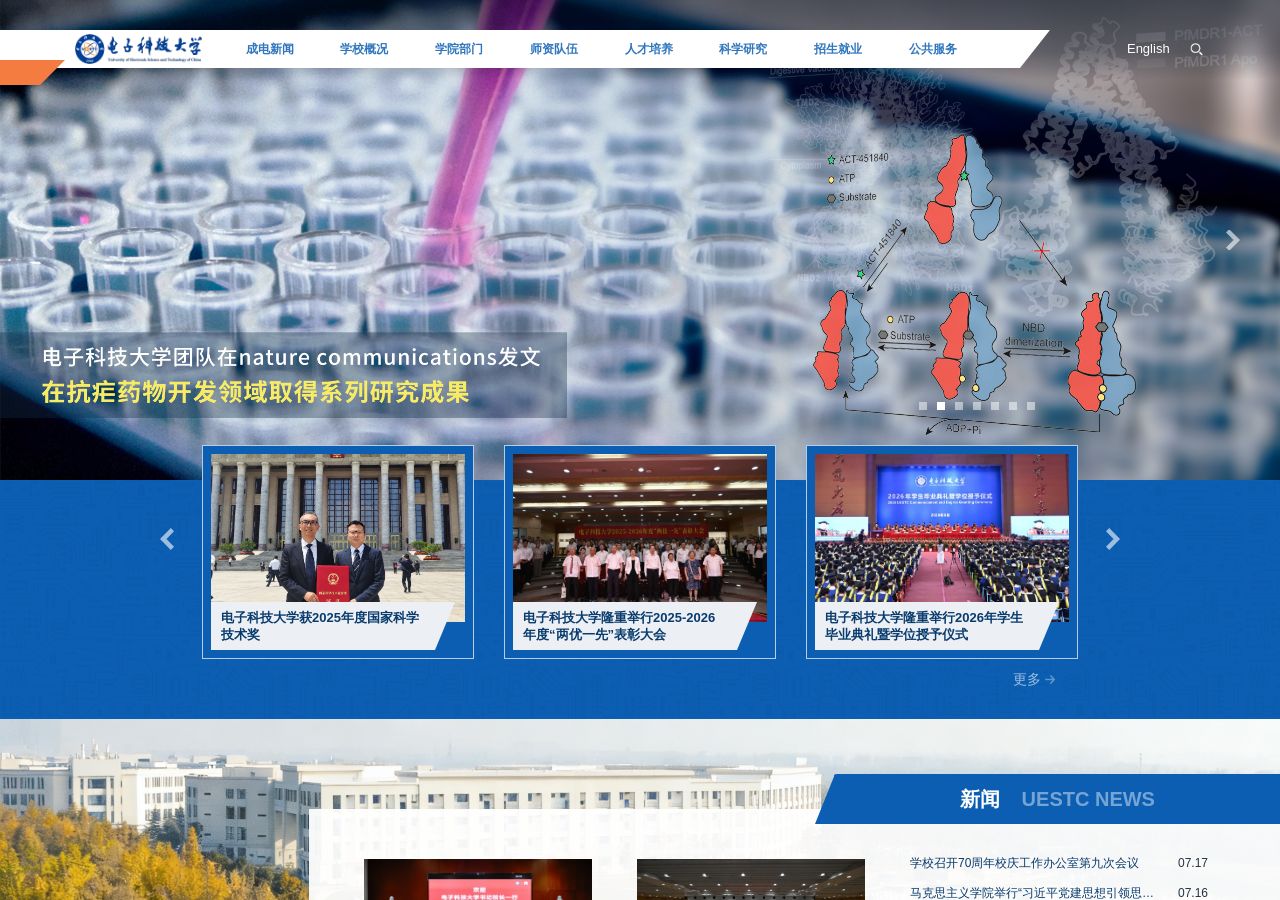Select the first banner slide indicator
1280x900 pixels.
point(923,406)
